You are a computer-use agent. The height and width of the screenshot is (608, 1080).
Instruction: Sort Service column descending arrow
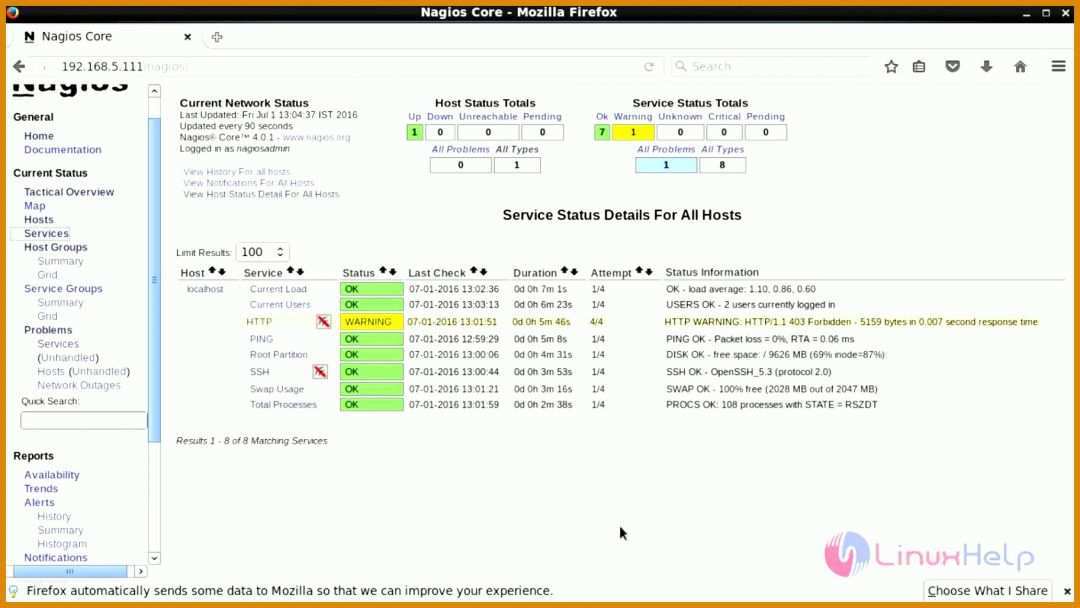click(x=300, y=272)
